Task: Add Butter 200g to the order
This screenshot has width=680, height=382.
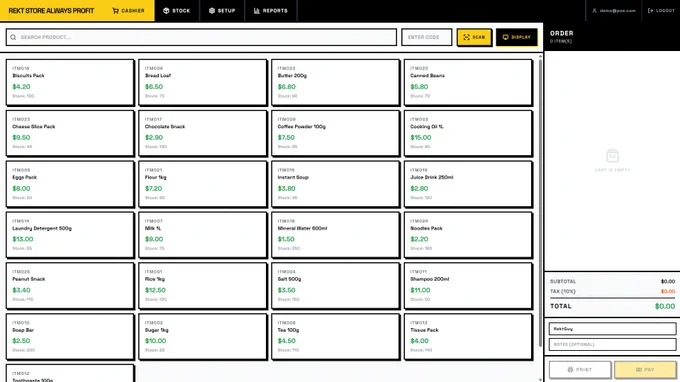Action: click(335, 82)
